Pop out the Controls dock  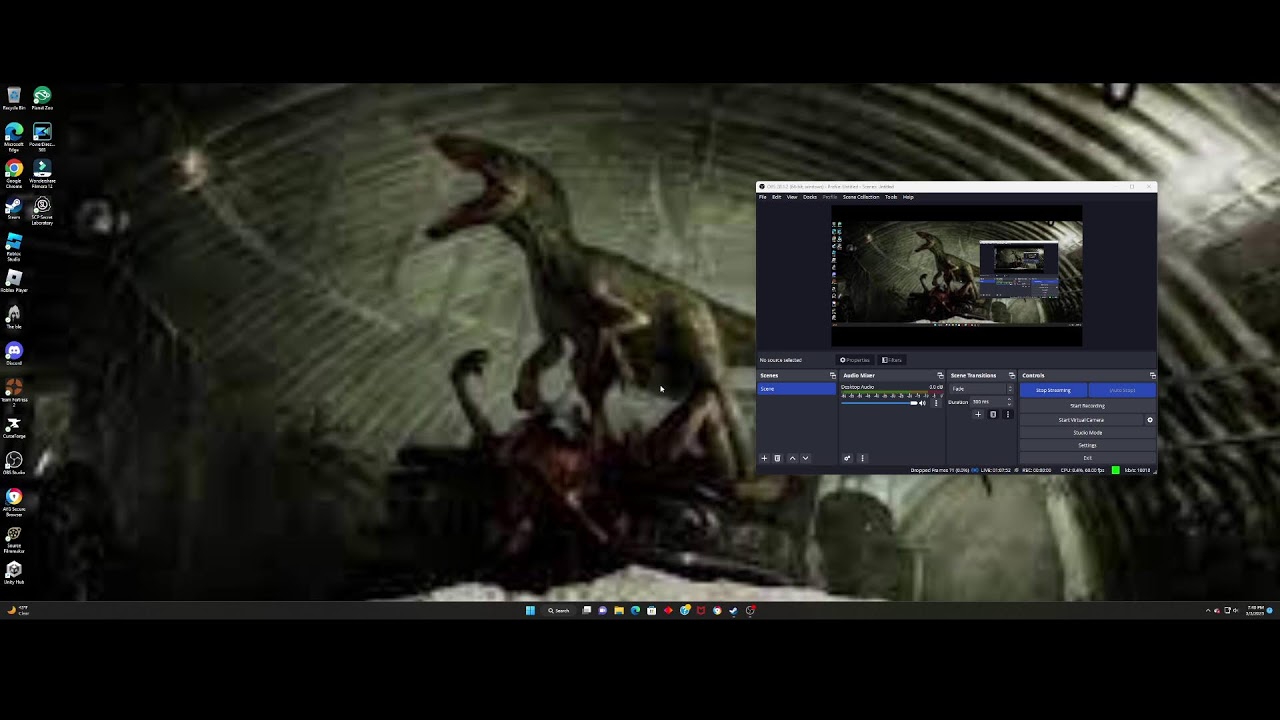pyautogui.click(x=1153, y=375)
